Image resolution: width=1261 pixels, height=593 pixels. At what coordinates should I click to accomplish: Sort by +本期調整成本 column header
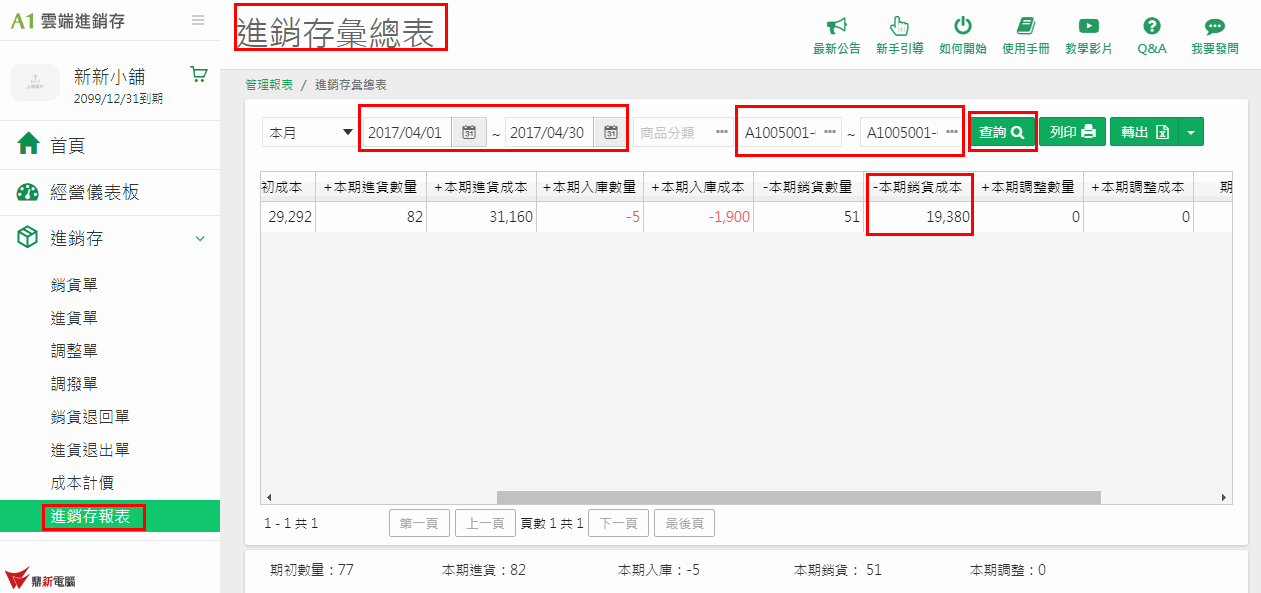[1138, 187]
